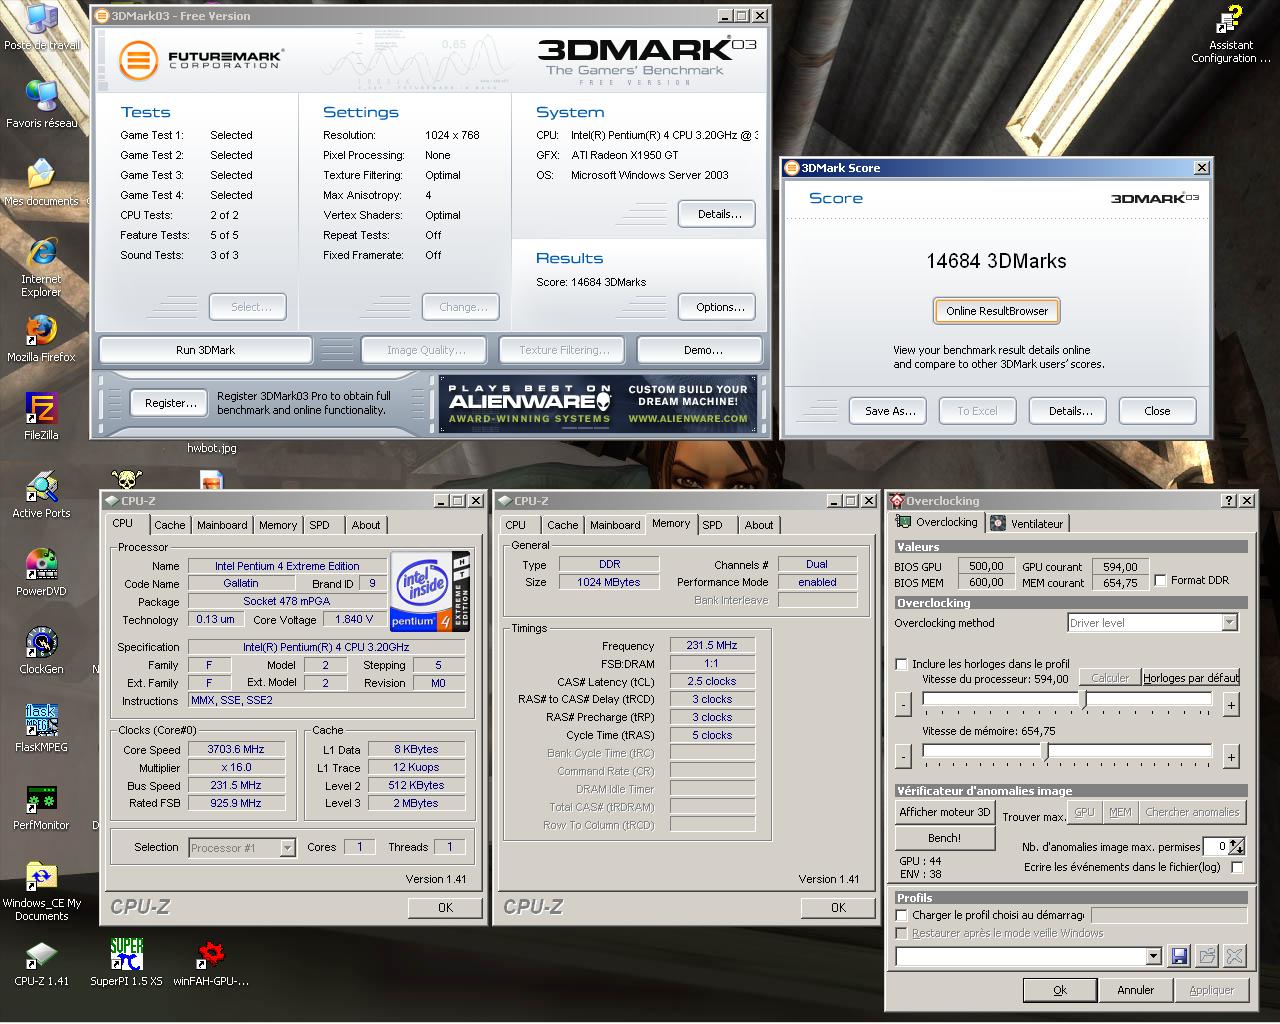1280x1024 pixels.
Task: Open About tab in right CPU-Z window
Action: pyautogui.click(x=759, y=525)
